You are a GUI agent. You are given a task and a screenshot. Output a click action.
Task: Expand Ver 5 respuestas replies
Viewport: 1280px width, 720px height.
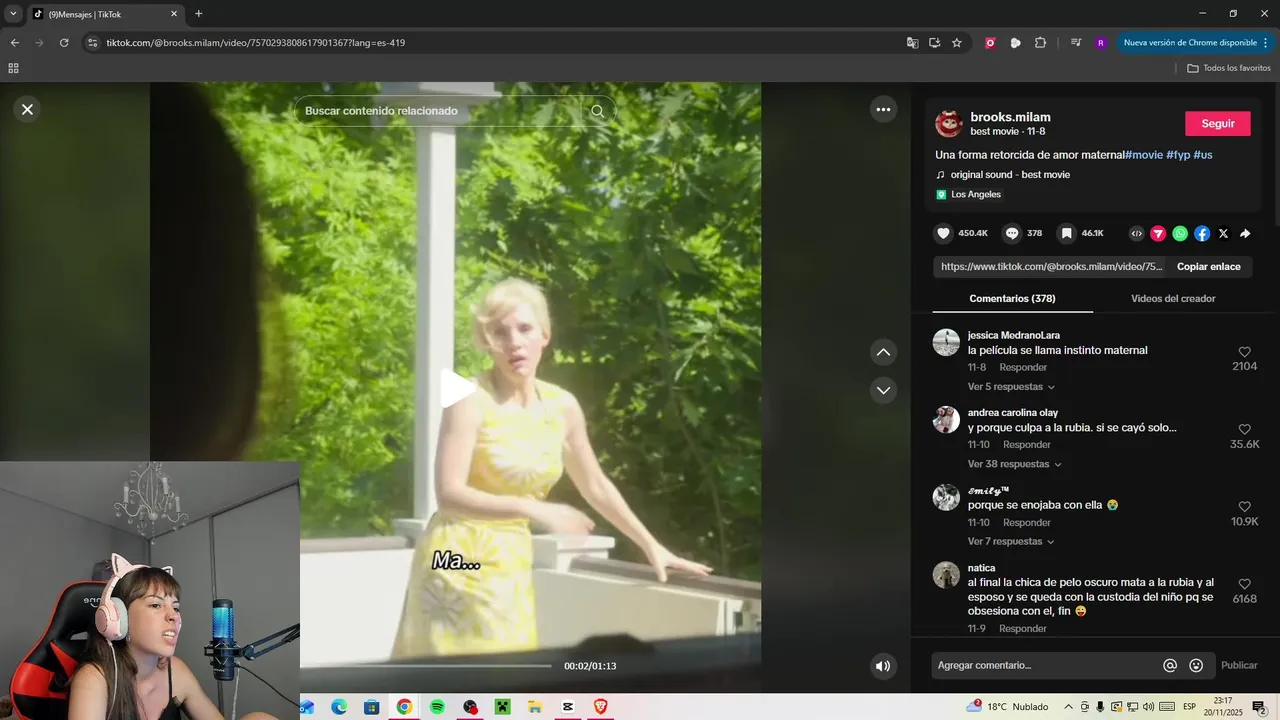(1011, 387)
